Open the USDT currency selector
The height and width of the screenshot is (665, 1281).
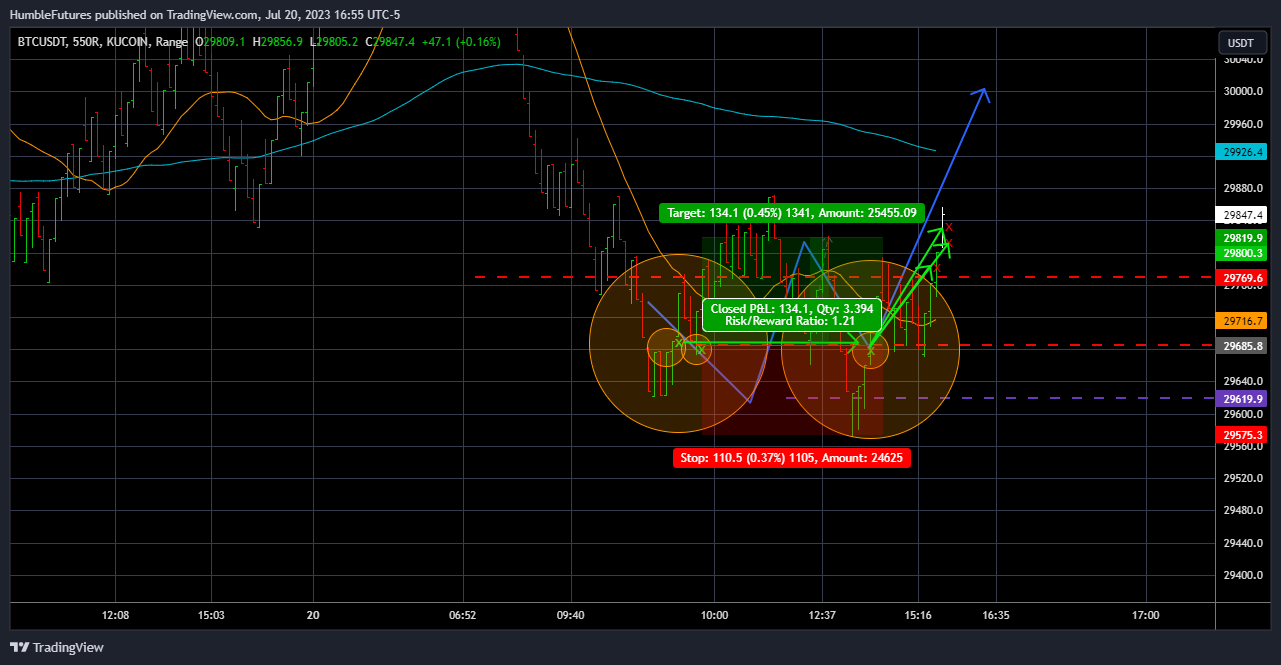tap(1241, 43)
